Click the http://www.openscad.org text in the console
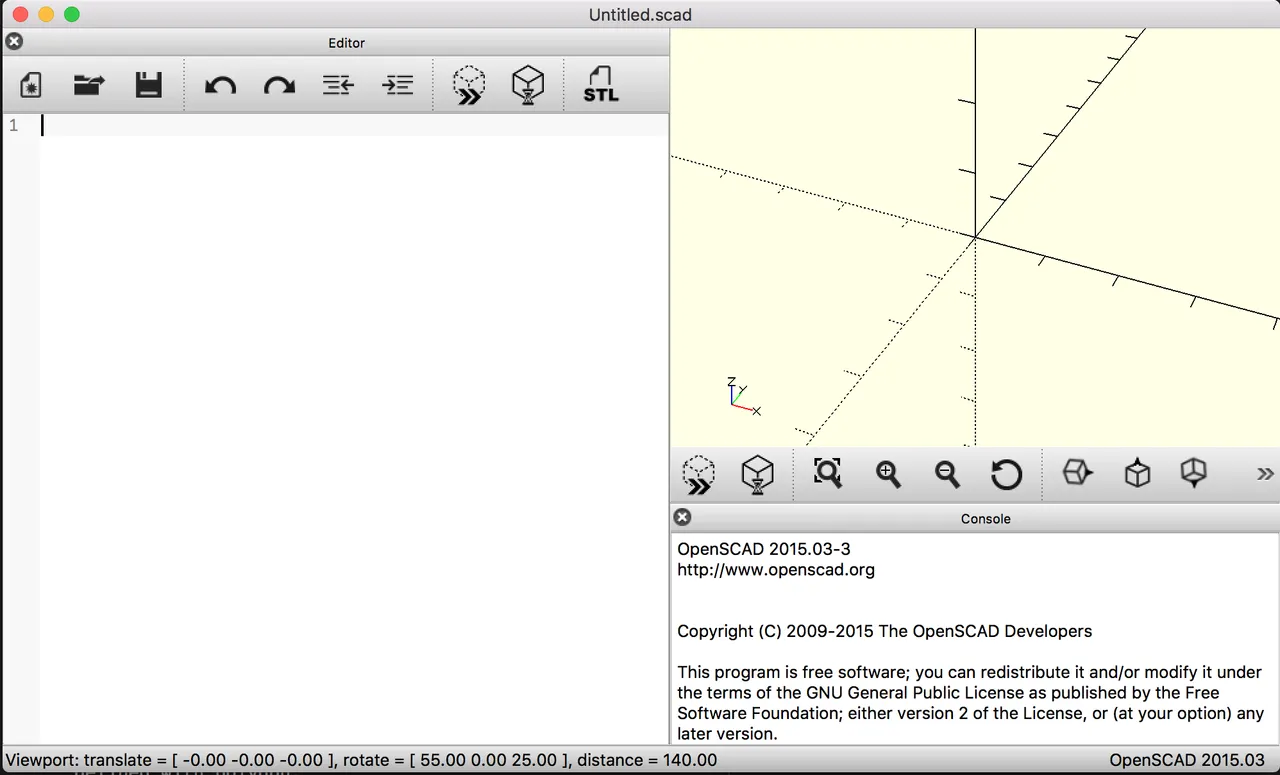 click(776, 570)
